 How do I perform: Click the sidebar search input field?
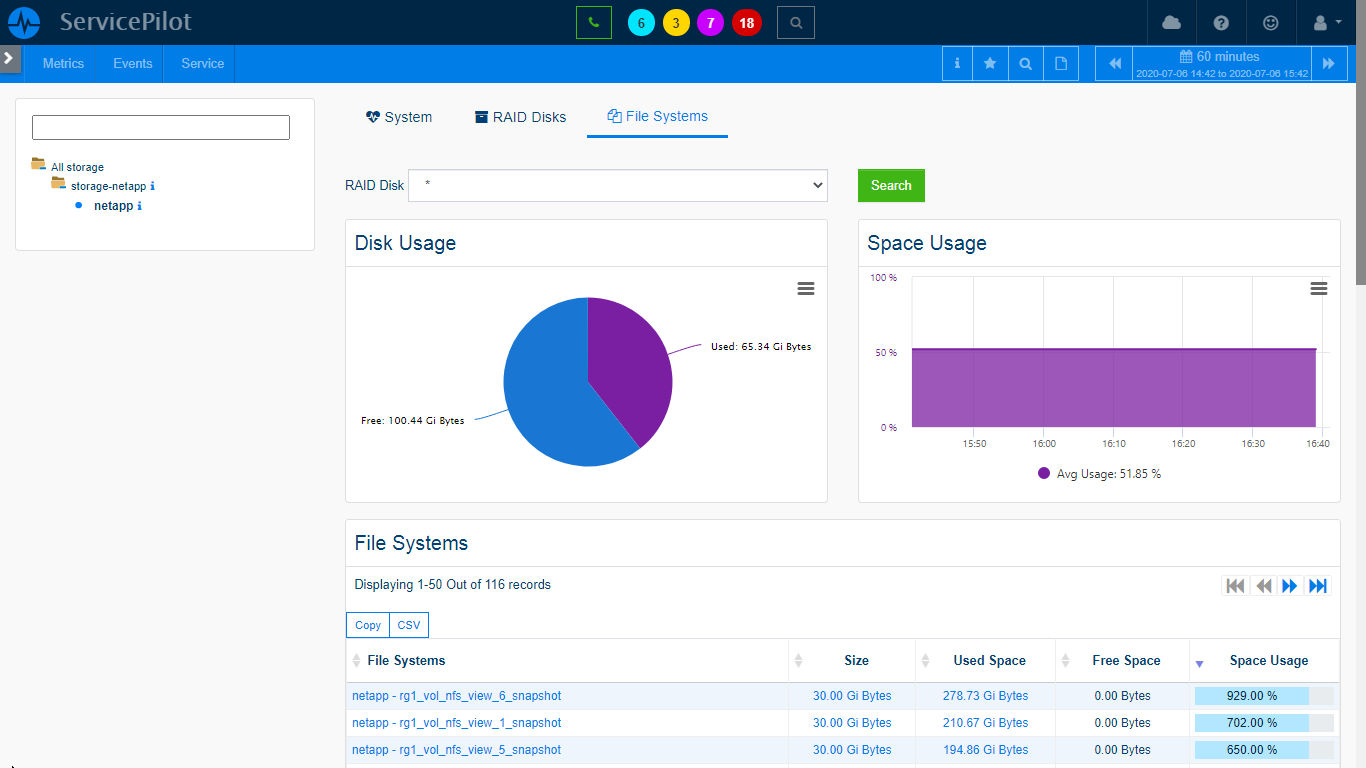tap(160, 127)
